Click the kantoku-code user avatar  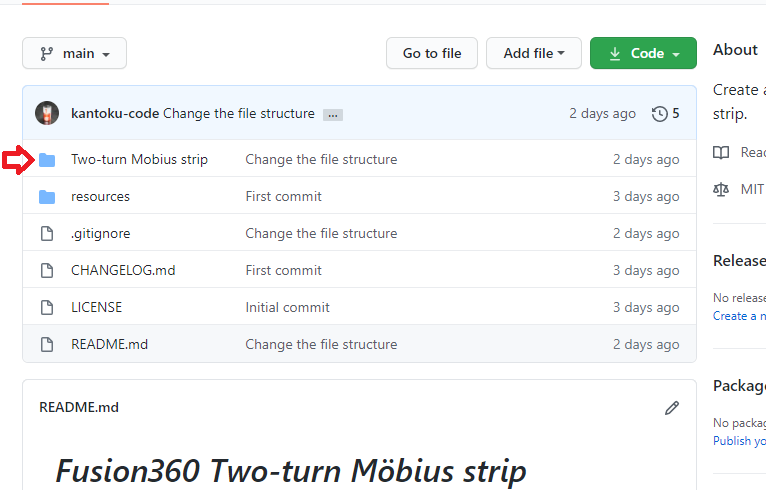[x=47, y=113]
